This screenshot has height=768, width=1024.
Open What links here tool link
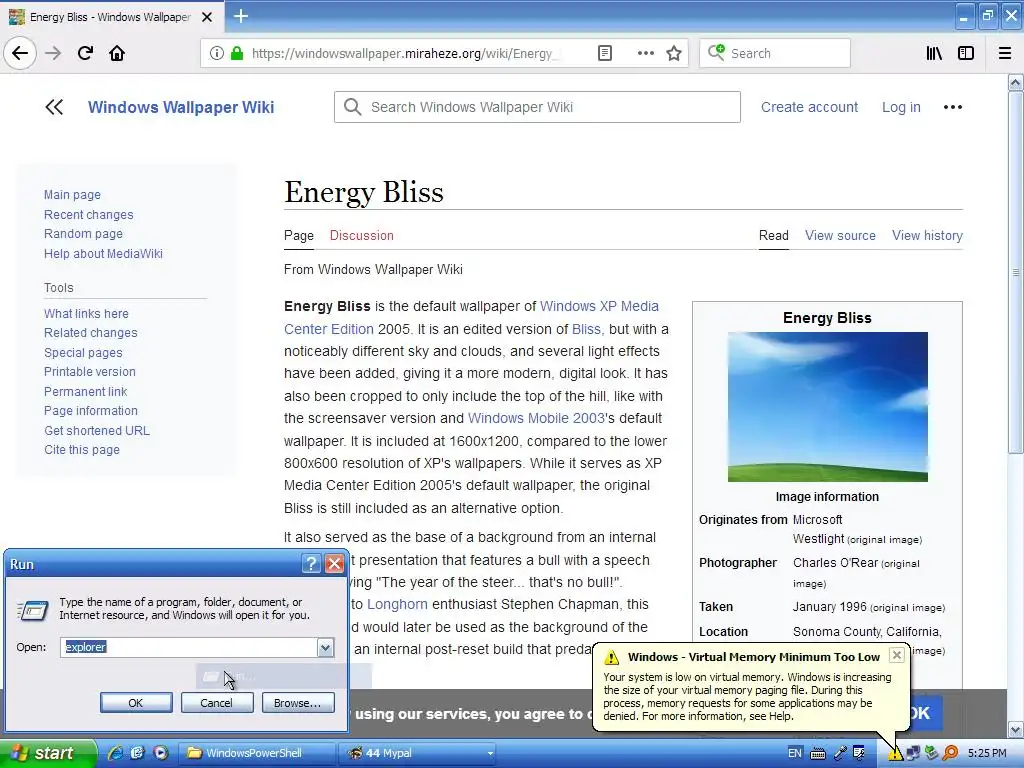tap(86, 313)
